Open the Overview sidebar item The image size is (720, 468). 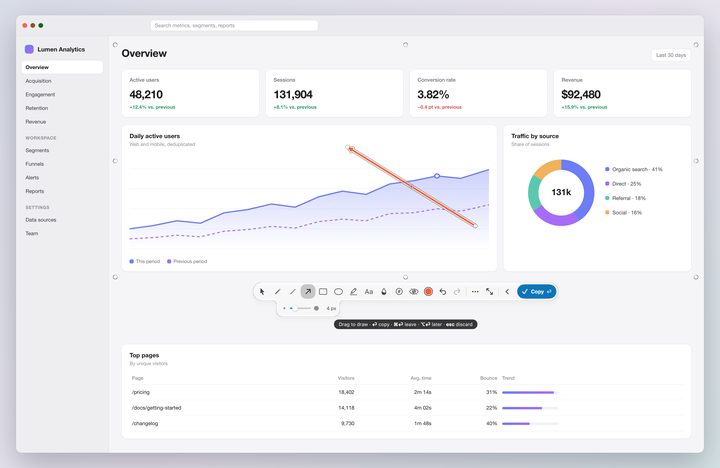(62, 67)
